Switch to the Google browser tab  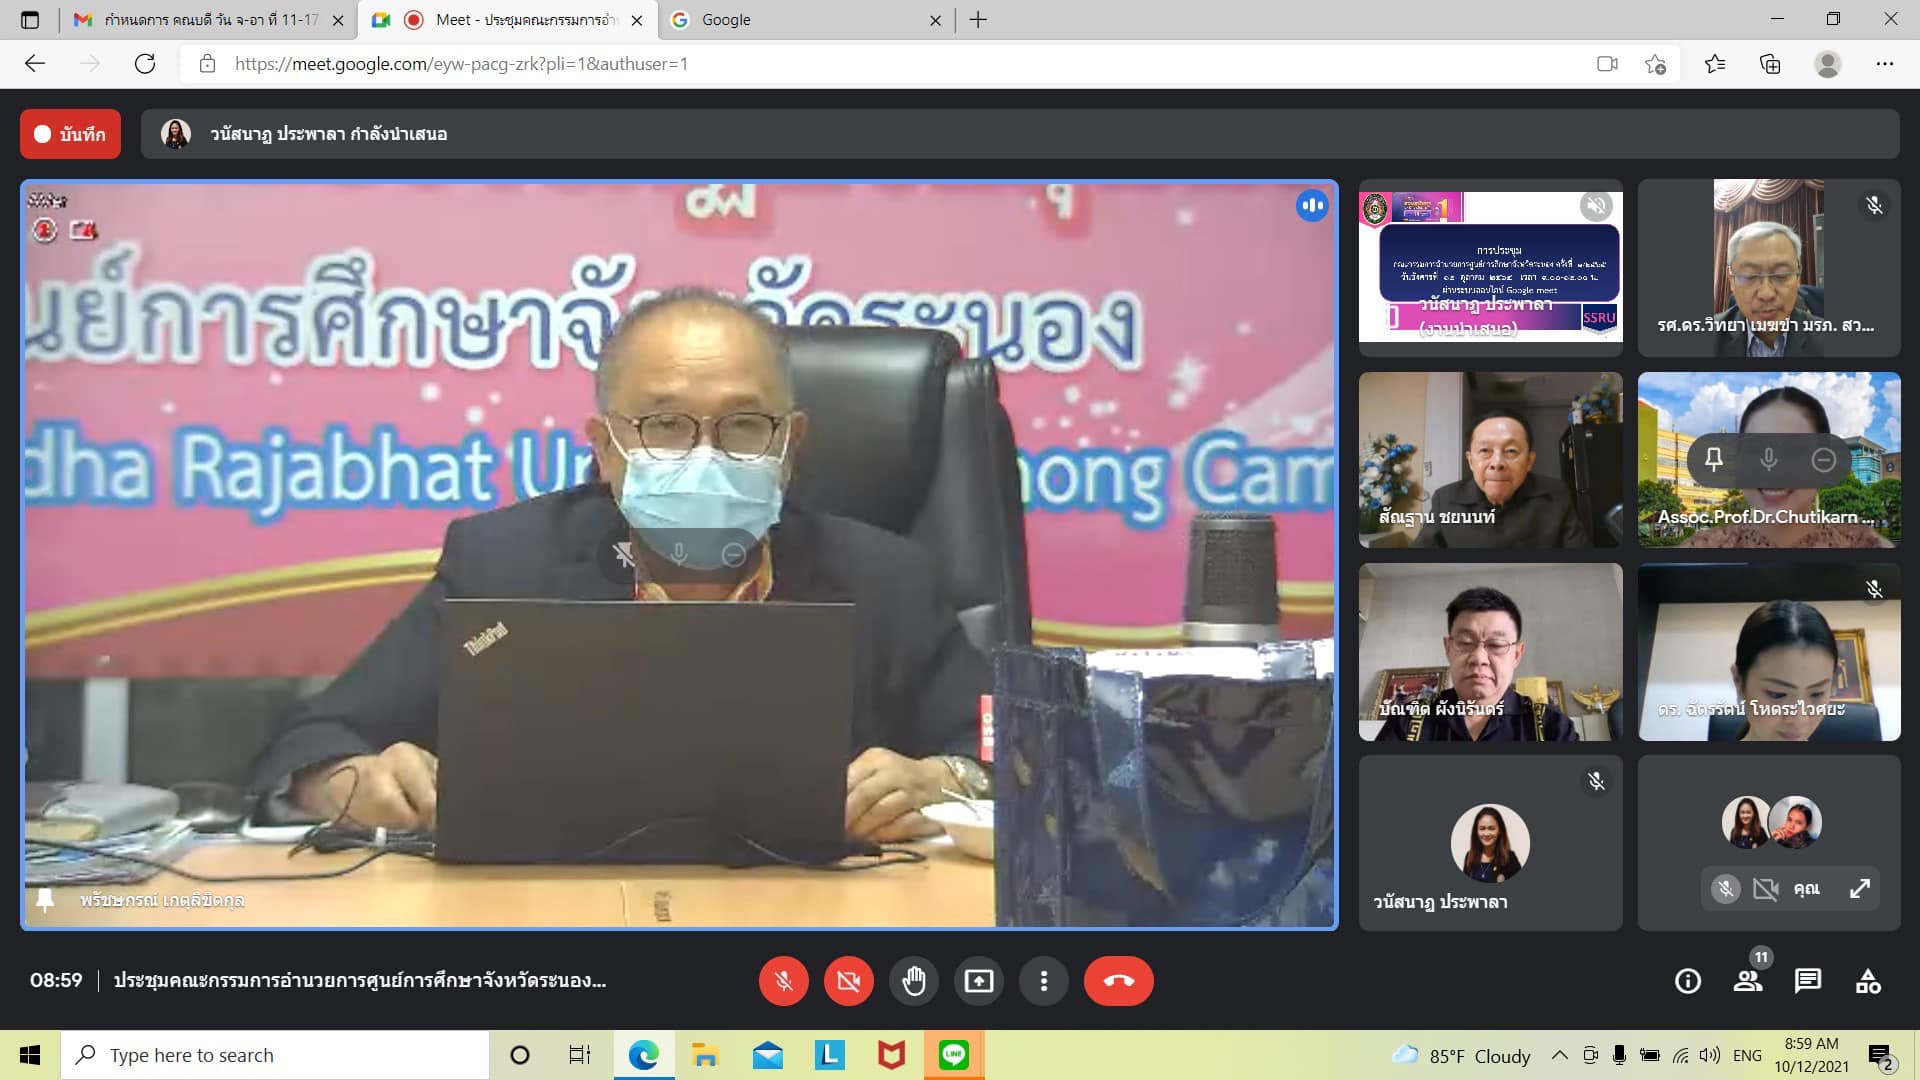pos(800,20)
